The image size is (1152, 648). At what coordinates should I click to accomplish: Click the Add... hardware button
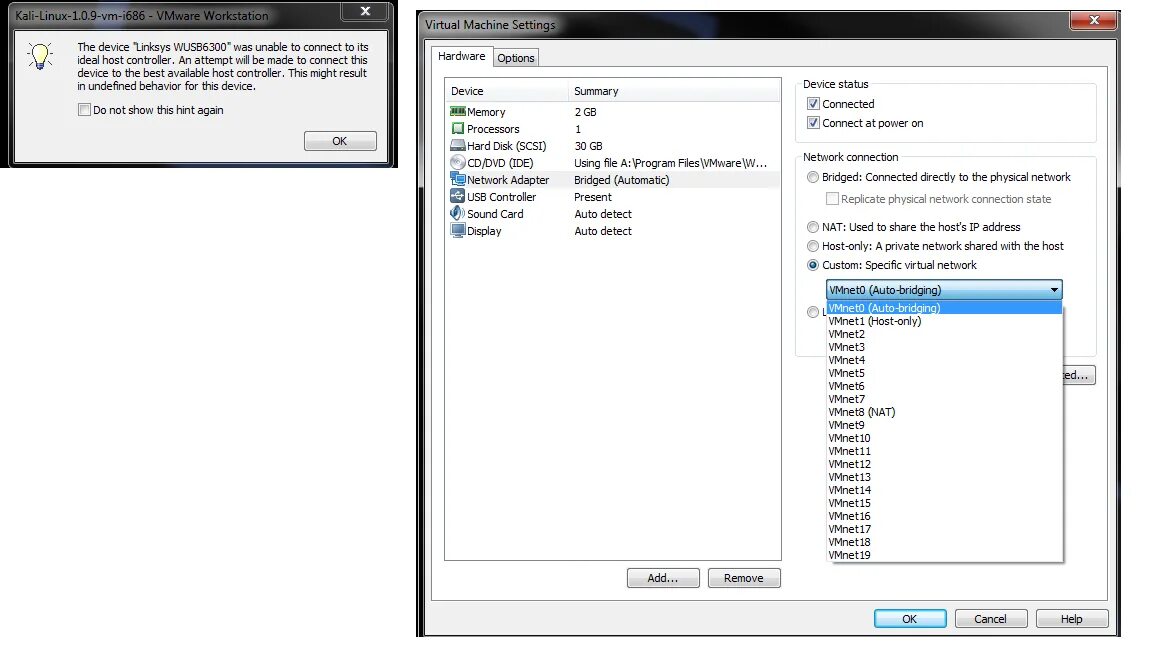(663, 578)
